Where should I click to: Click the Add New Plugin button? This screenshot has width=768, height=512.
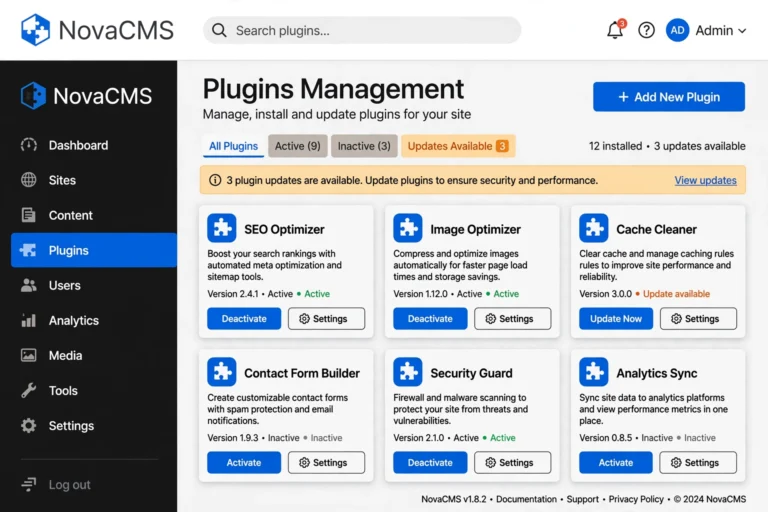669,97
